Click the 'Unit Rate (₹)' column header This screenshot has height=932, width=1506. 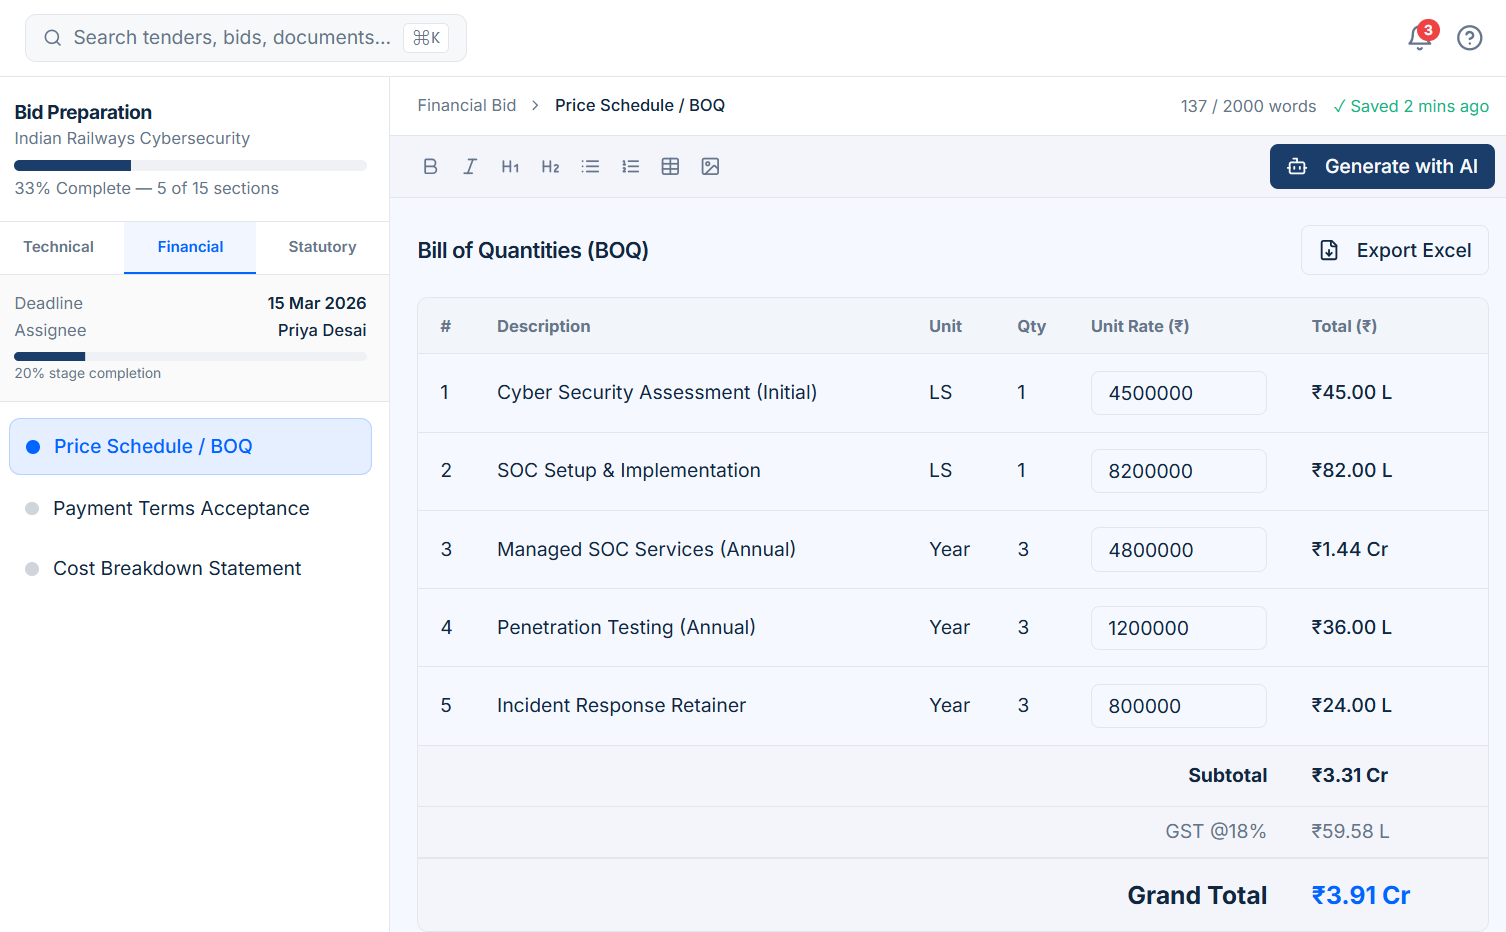(1140, 326)
